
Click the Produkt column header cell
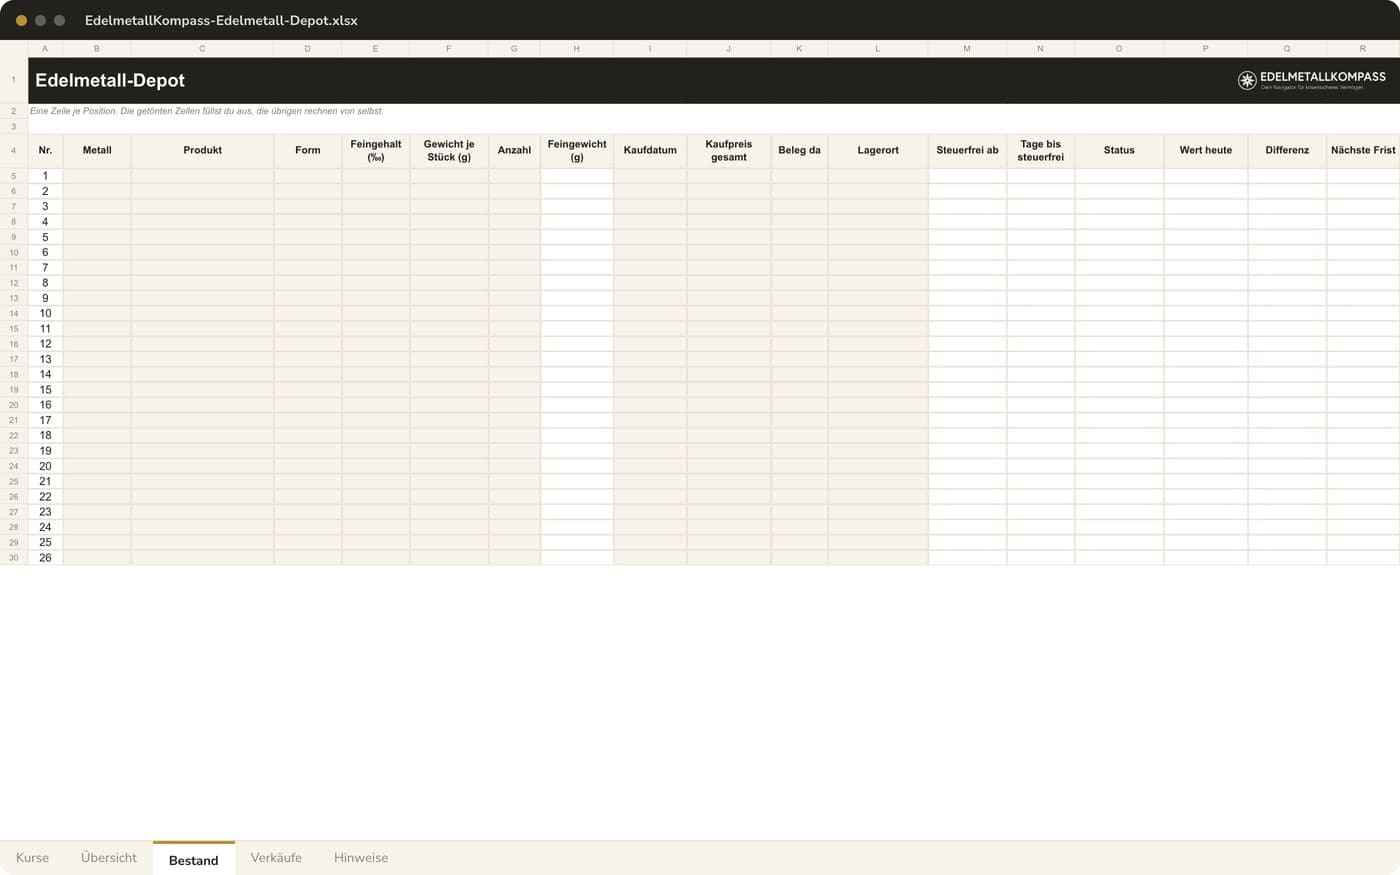tap(202, 150)
